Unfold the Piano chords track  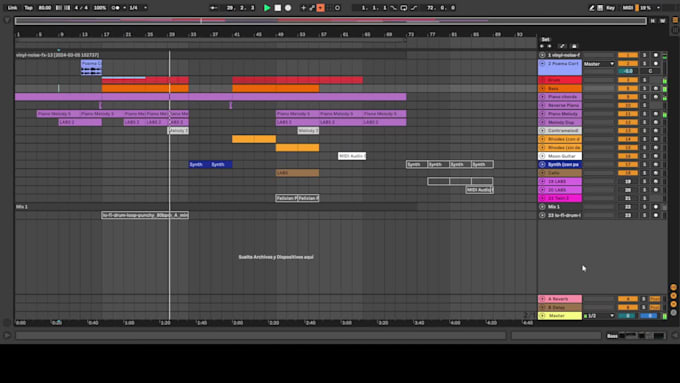click(542, 97)
